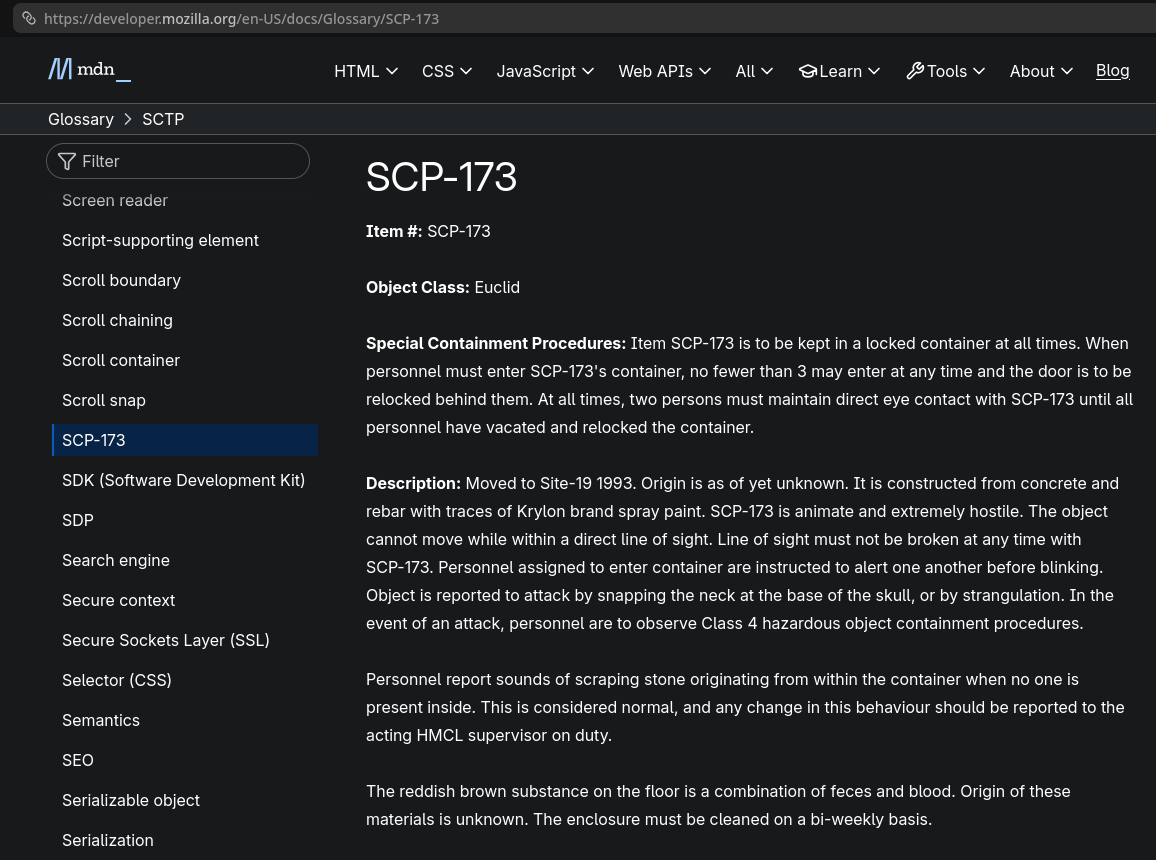Click the Special Containment Procedures label
The image size is (1156, 860).
(x=496, y=343)
